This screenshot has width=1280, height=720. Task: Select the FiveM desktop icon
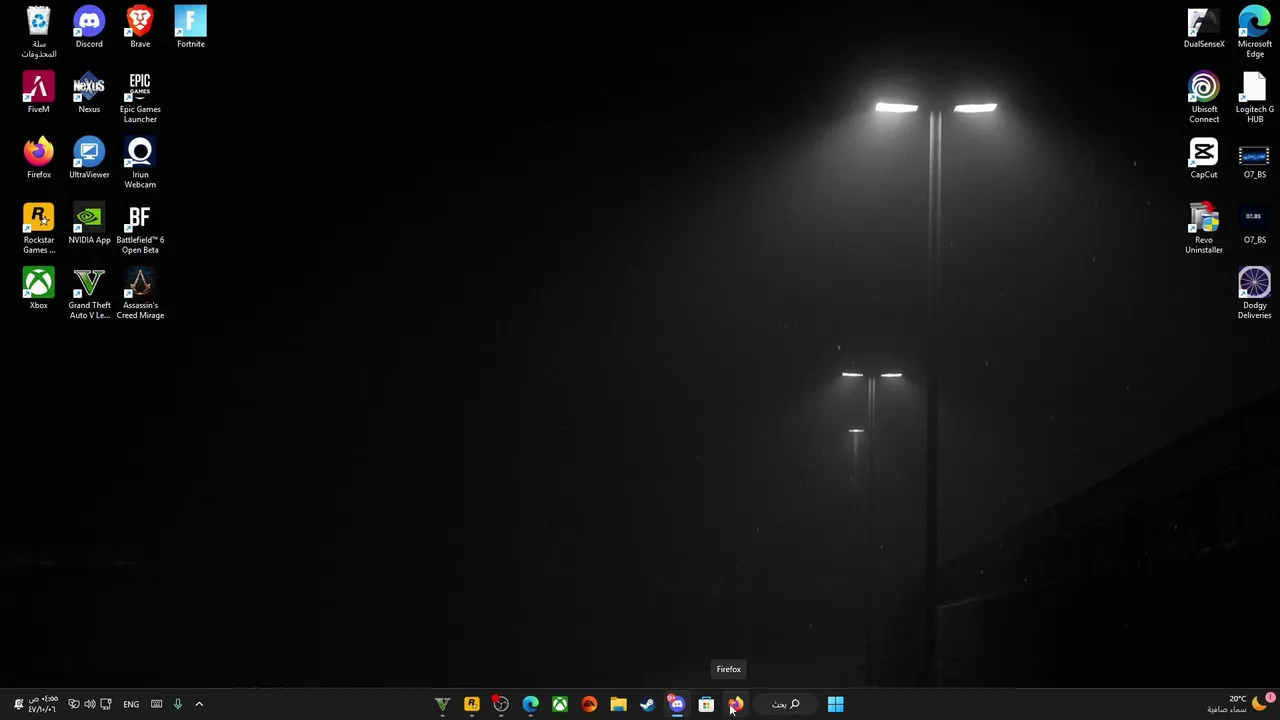[x=38, y=93]
